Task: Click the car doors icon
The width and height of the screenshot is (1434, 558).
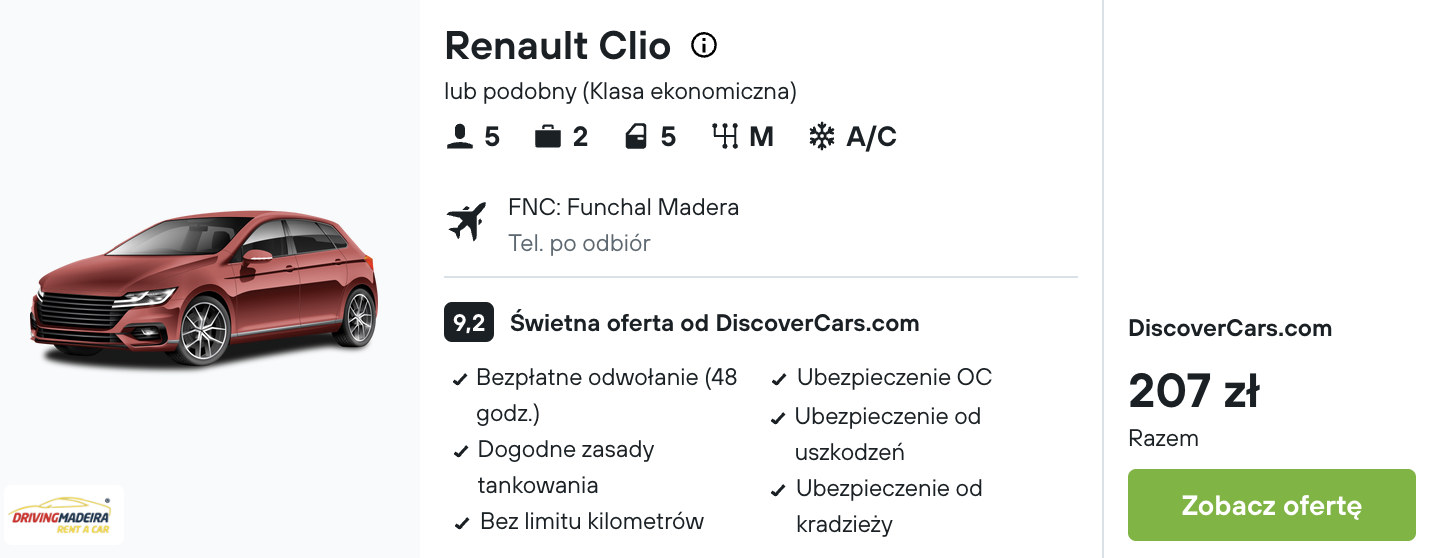Action: pos(636,136)
